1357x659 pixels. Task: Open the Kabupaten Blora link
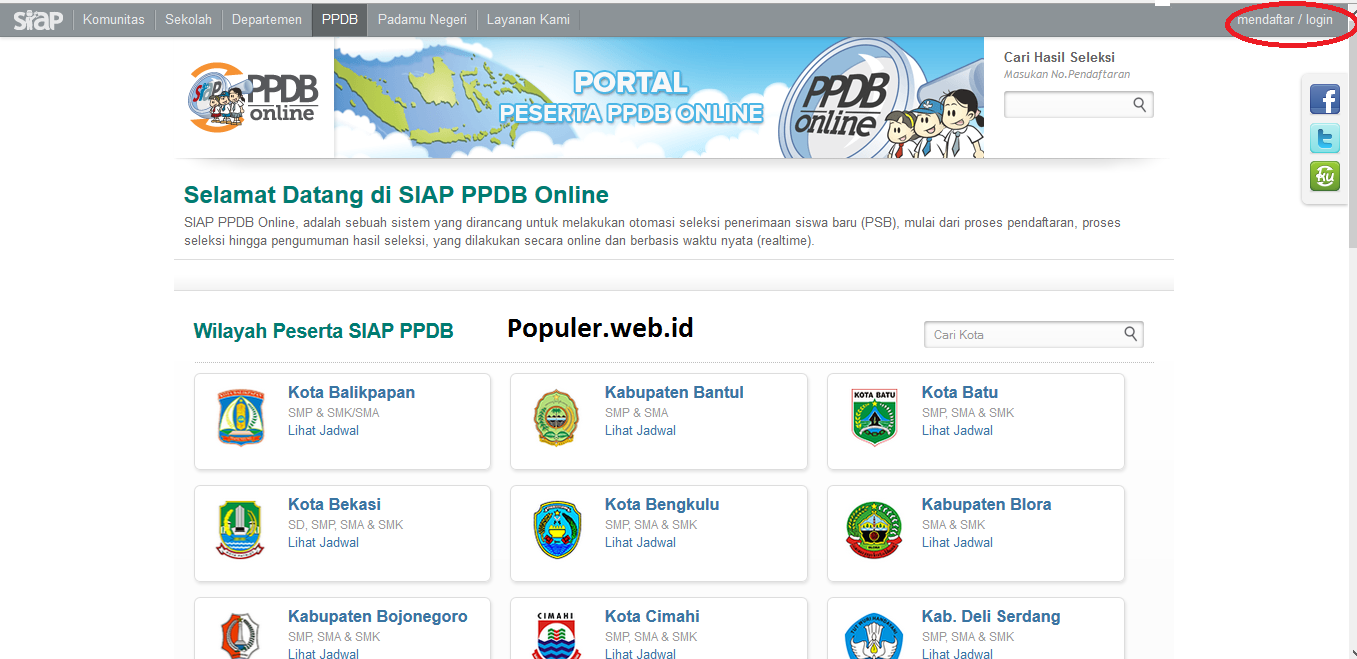pos(986,504)
